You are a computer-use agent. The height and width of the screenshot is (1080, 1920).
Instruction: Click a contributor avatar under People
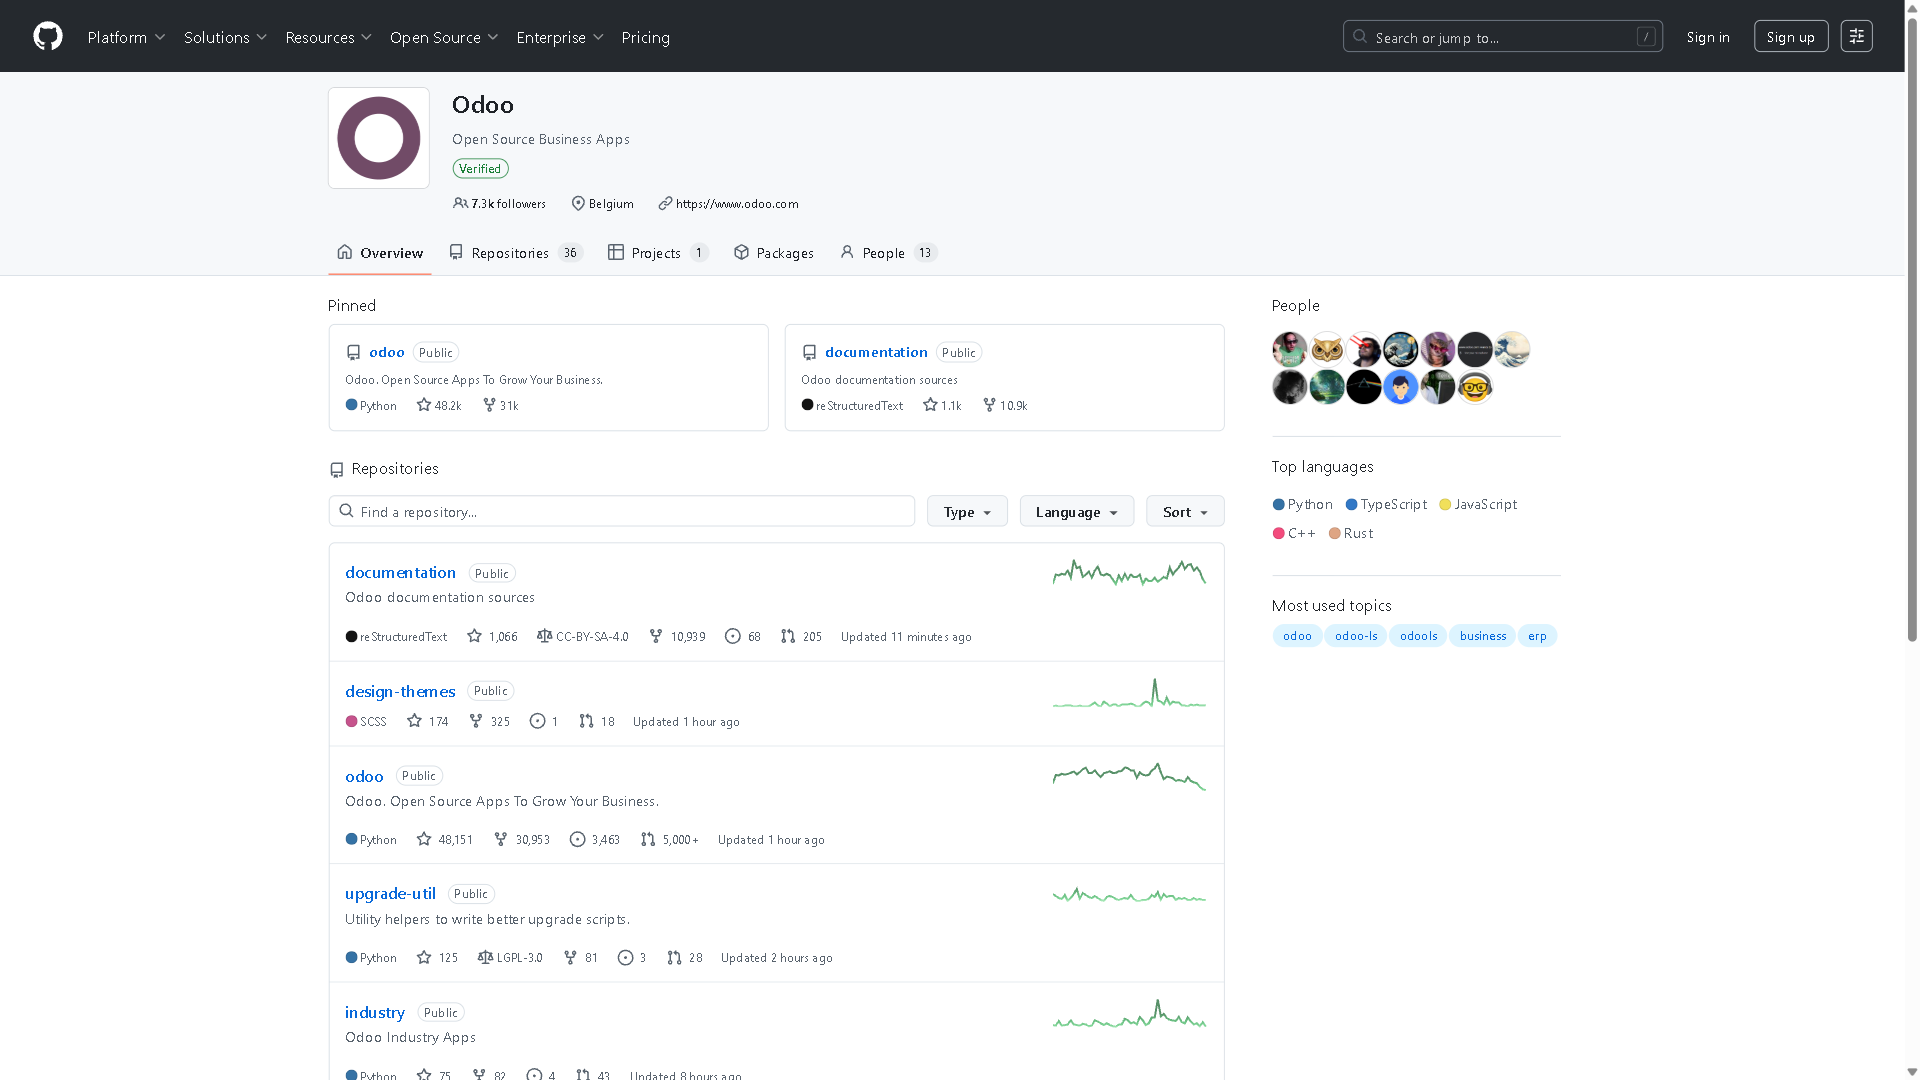click(1290, 349)
